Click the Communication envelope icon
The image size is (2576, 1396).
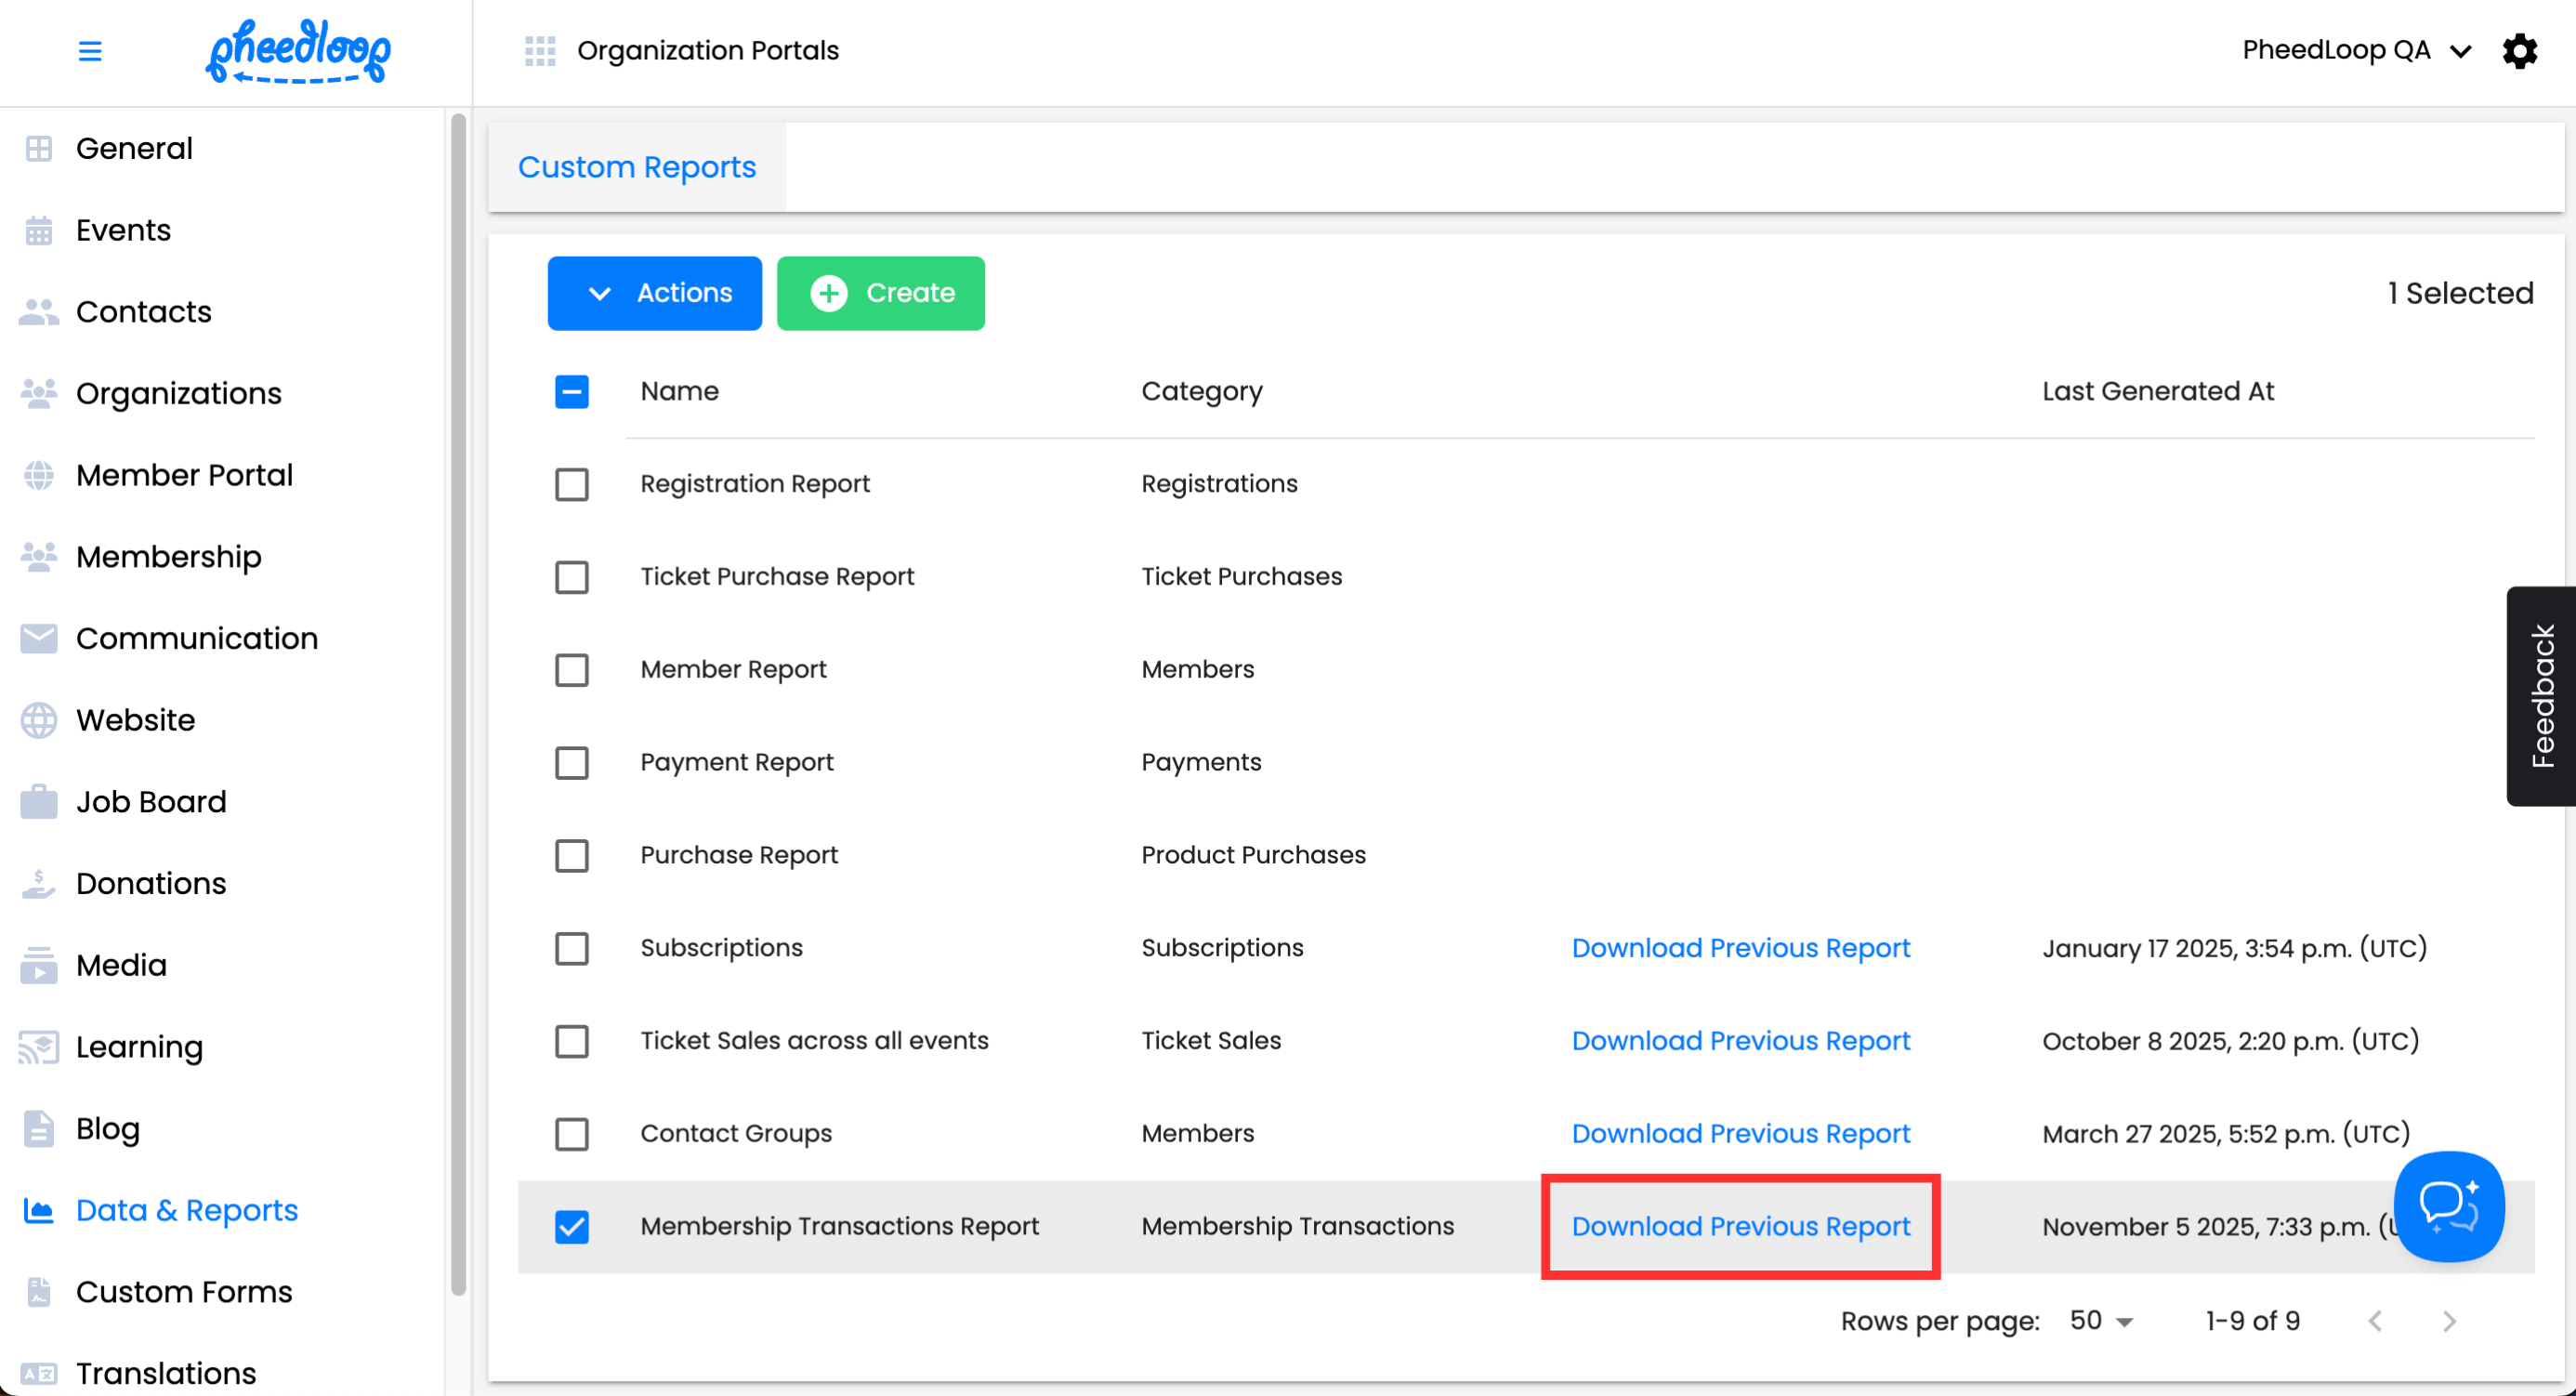(39, 638)
